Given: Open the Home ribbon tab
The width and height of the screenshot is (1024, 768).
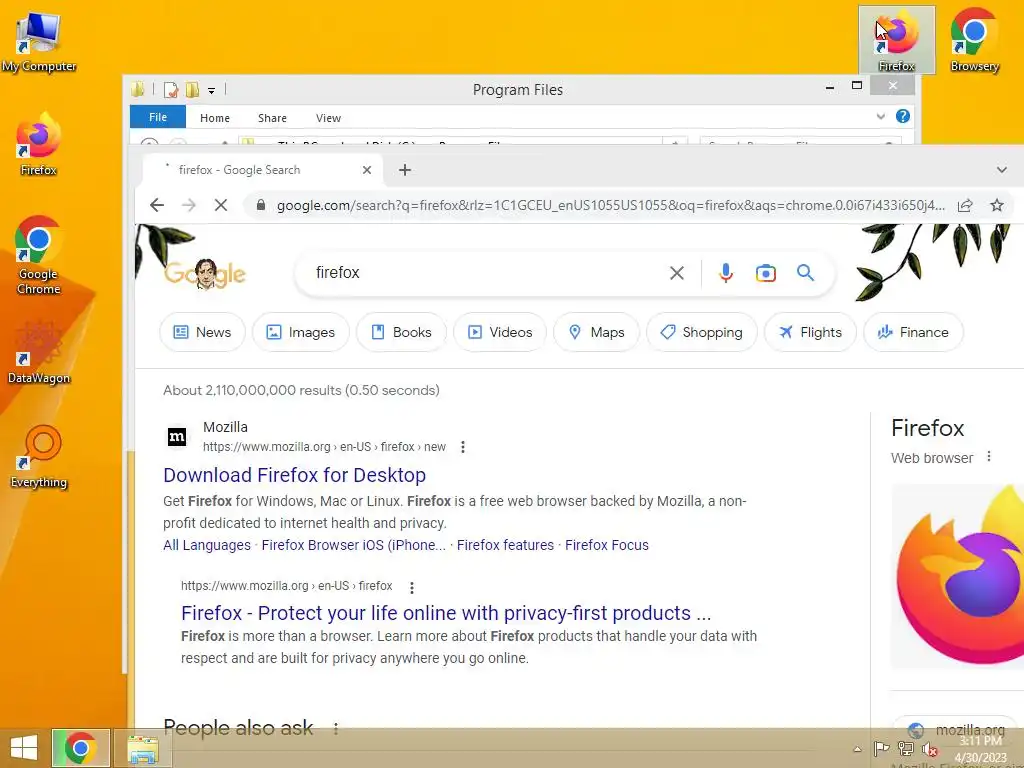Looking at the screenshot, I should click(215, 118).
